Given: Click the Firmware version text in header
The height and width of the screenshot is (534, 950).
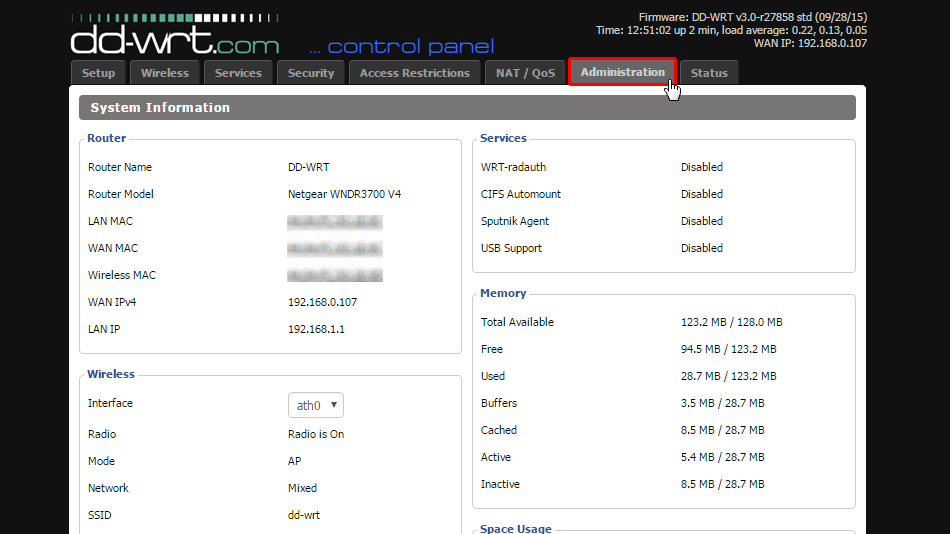Looking at the screenshot, I should 752,17.
